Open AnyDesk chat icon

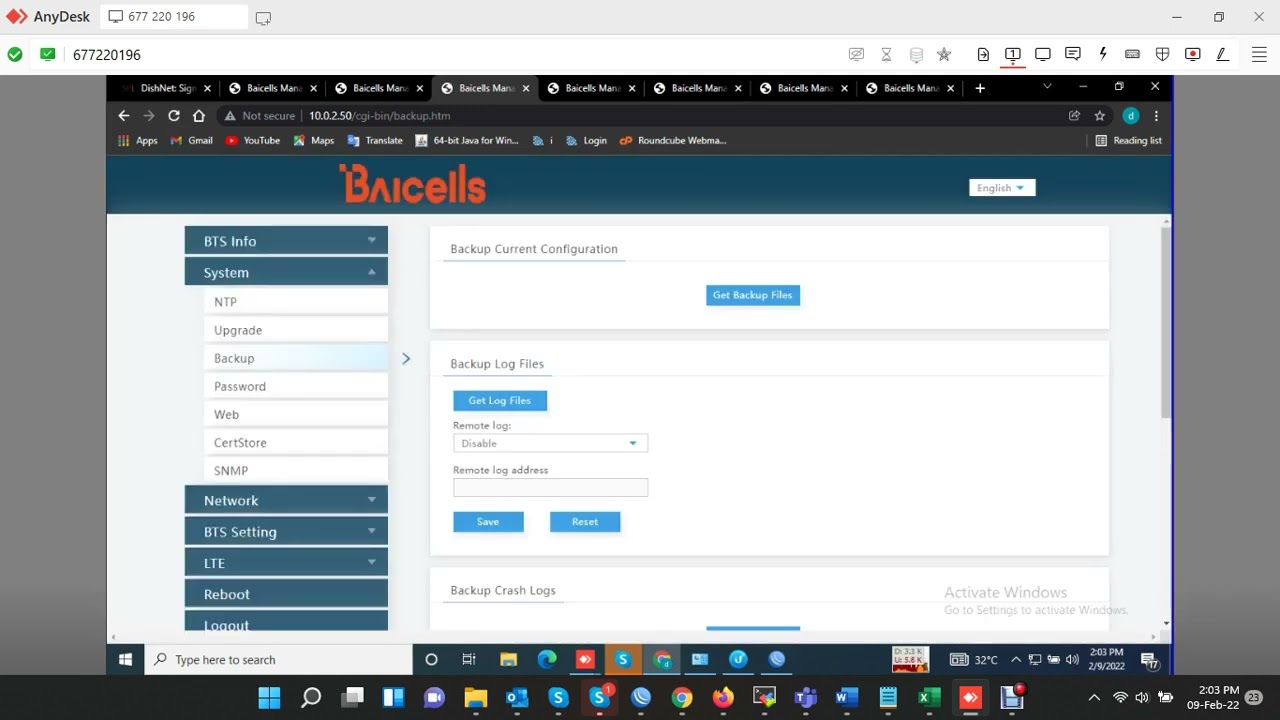[x=1072, y=54]
